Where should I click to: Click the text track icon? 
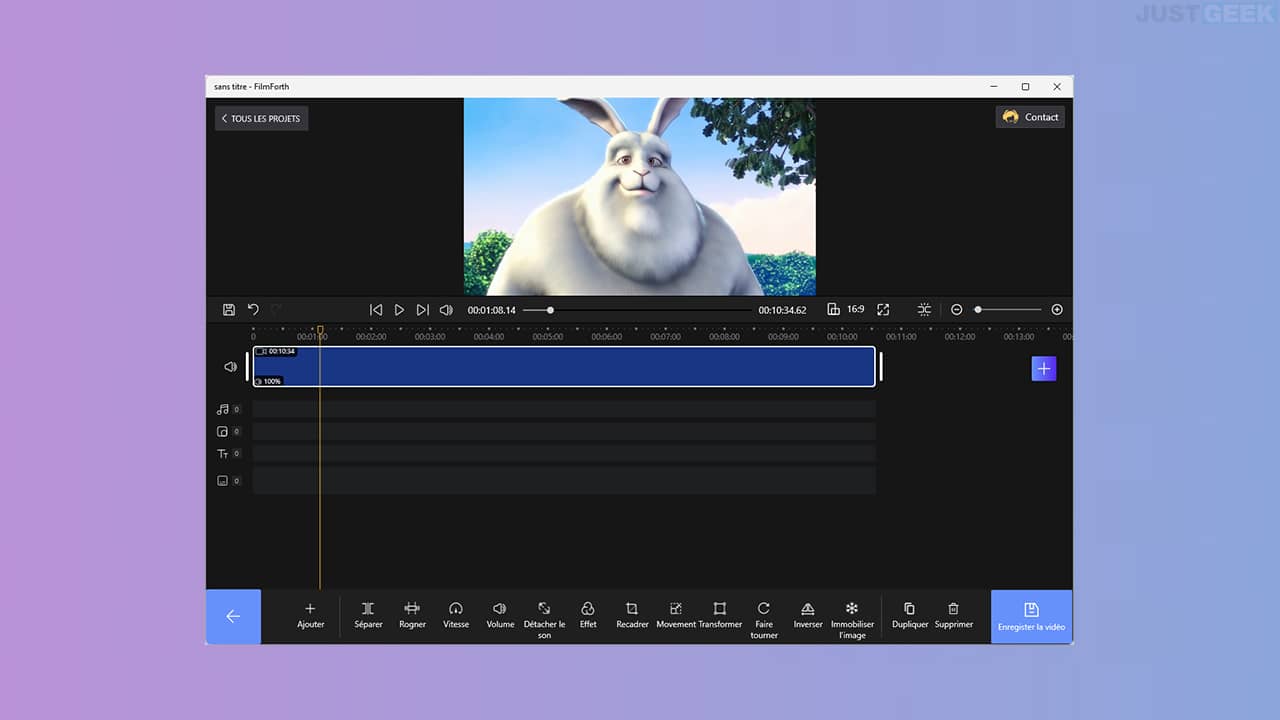pyautogui.click(x=223, y=454)
